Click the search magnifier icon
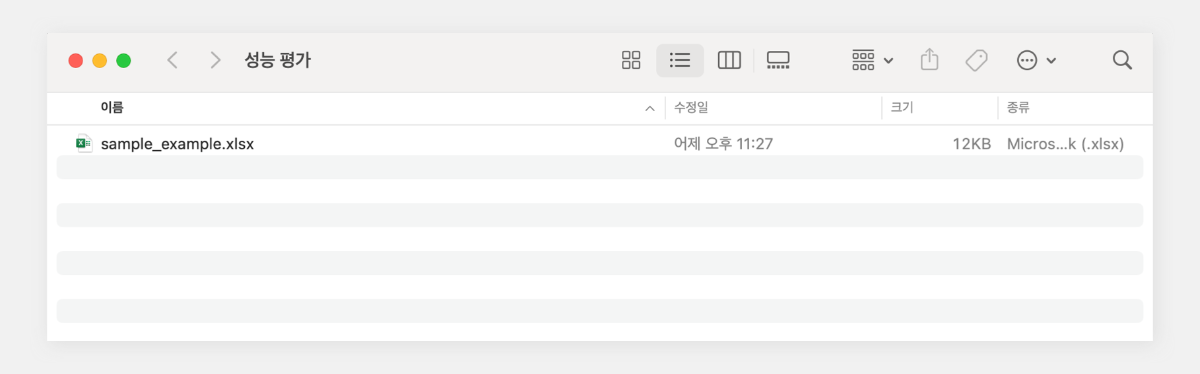Screen dimensions: 1200x374 click(1122, 60)
